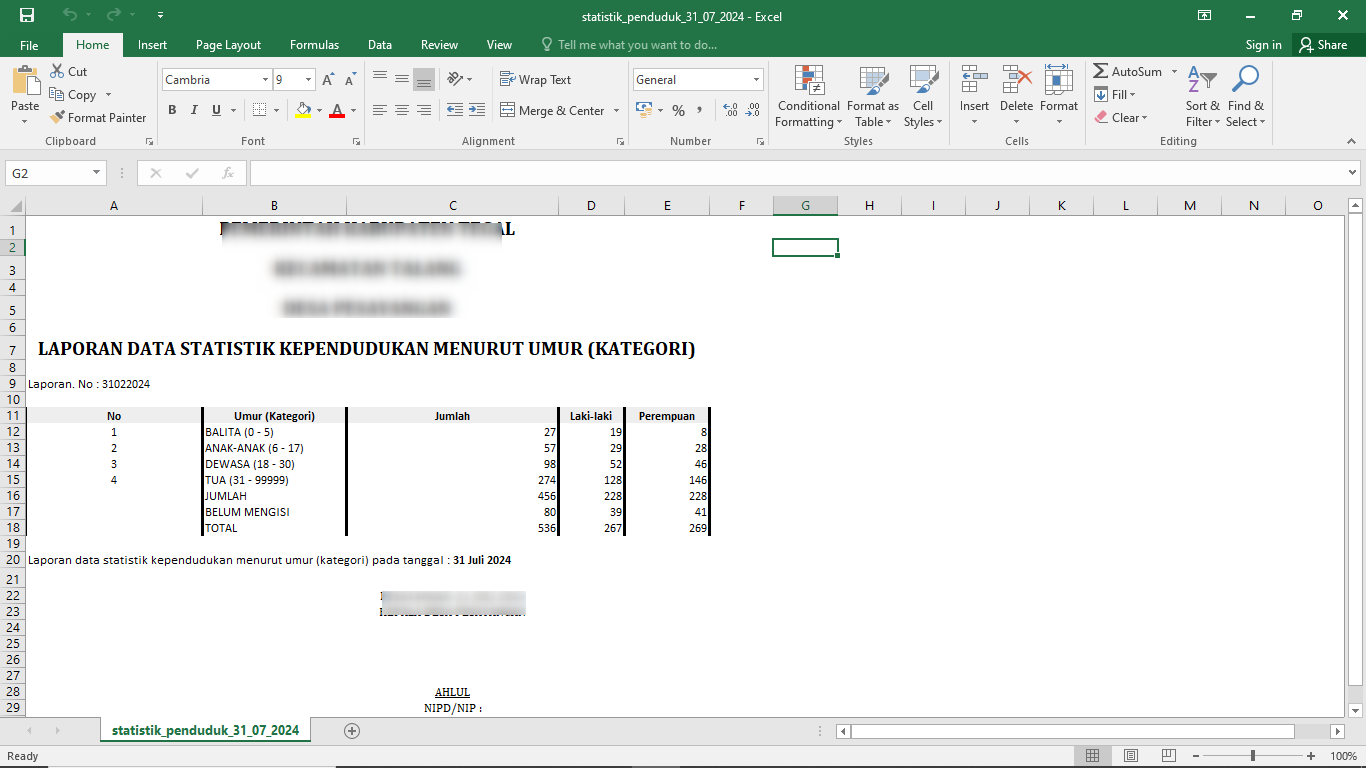Viewport: 1366px width, 768px height.
Task: Open the Customize Quick Access Toolbar dropdown
Action: coord(161,15)
